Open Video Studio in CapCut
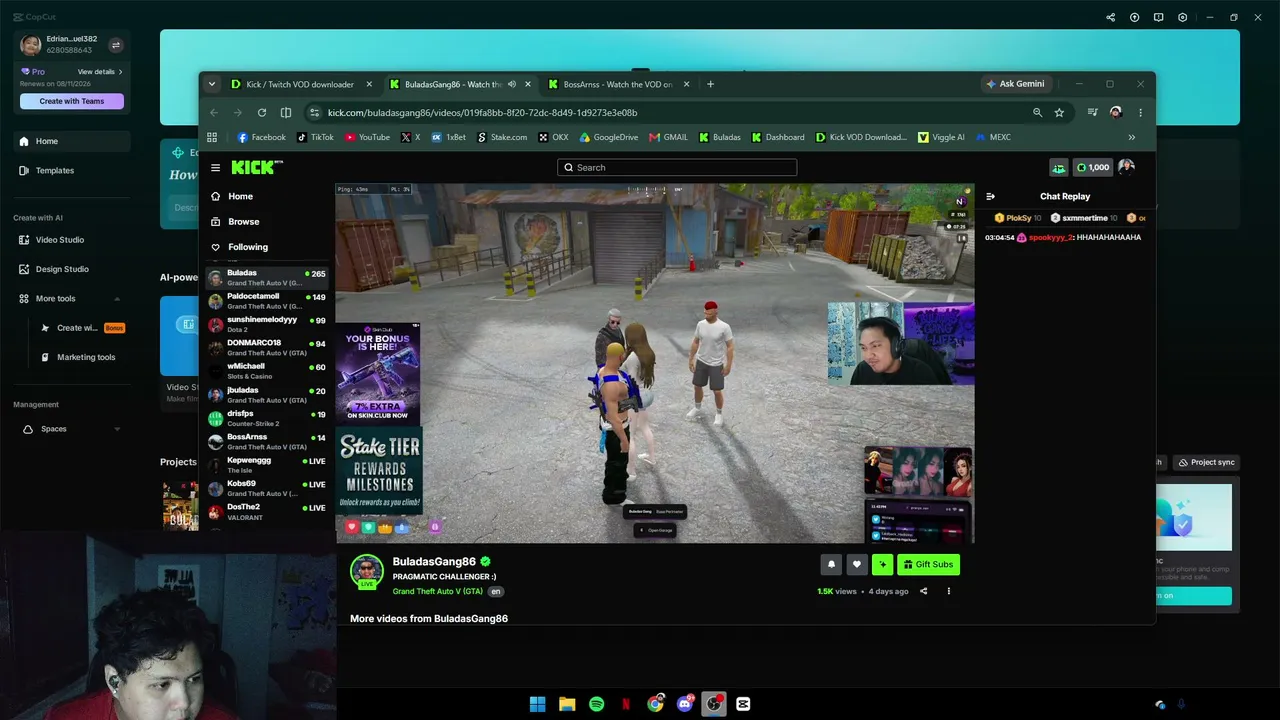The height and width of the screenshot is (720, 1280). [x=60, y=240]
